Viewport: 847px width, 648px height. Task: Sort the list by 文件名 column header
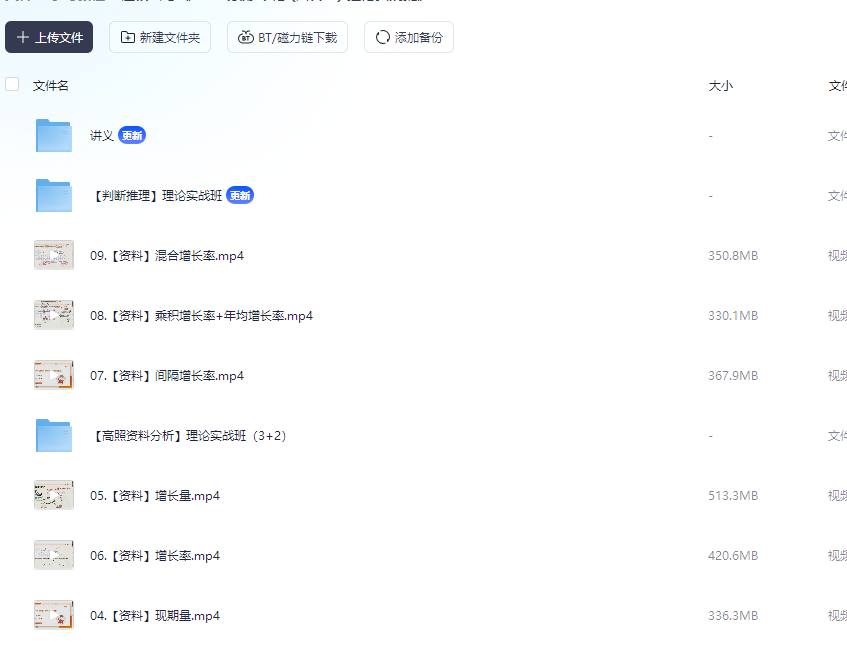(x=51, y=86)
